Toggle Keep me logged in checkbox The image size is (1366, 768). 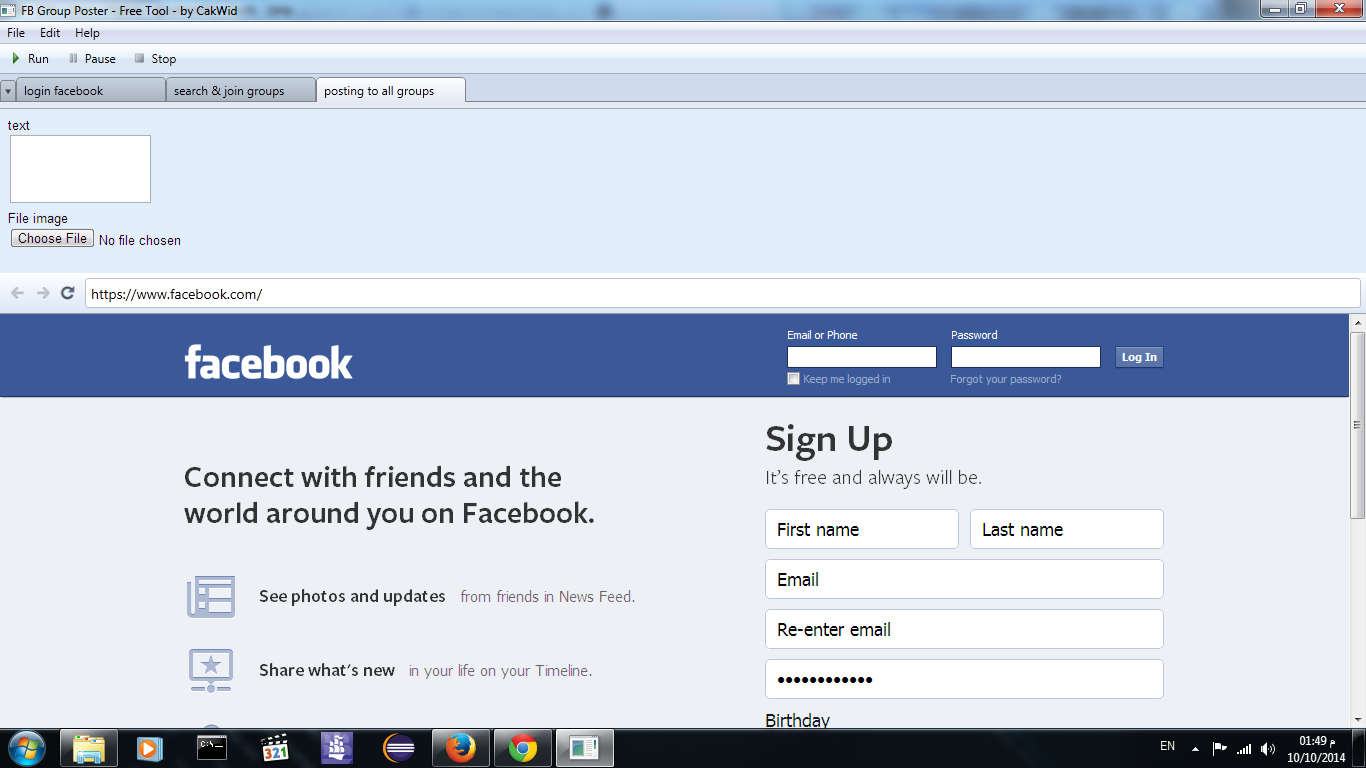click(x=794, y=379)
